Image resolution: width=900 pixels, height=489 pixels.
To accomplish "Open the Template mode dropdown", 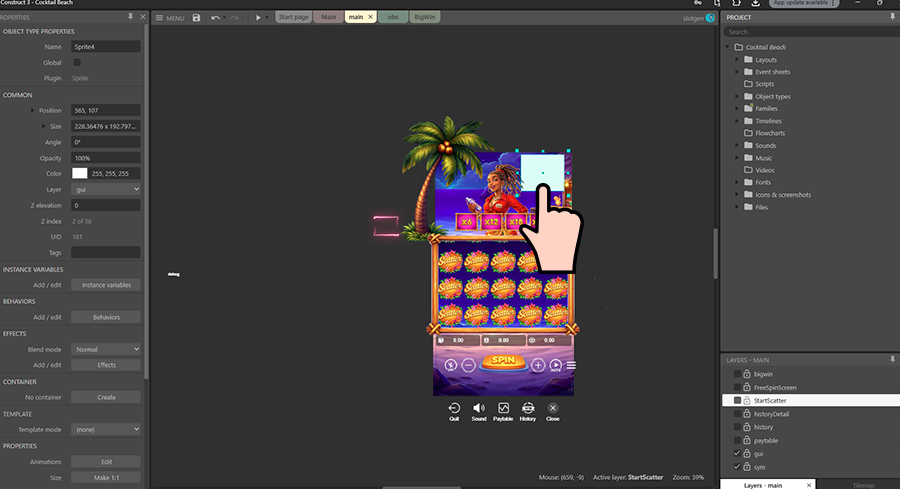I will [106, 429].
